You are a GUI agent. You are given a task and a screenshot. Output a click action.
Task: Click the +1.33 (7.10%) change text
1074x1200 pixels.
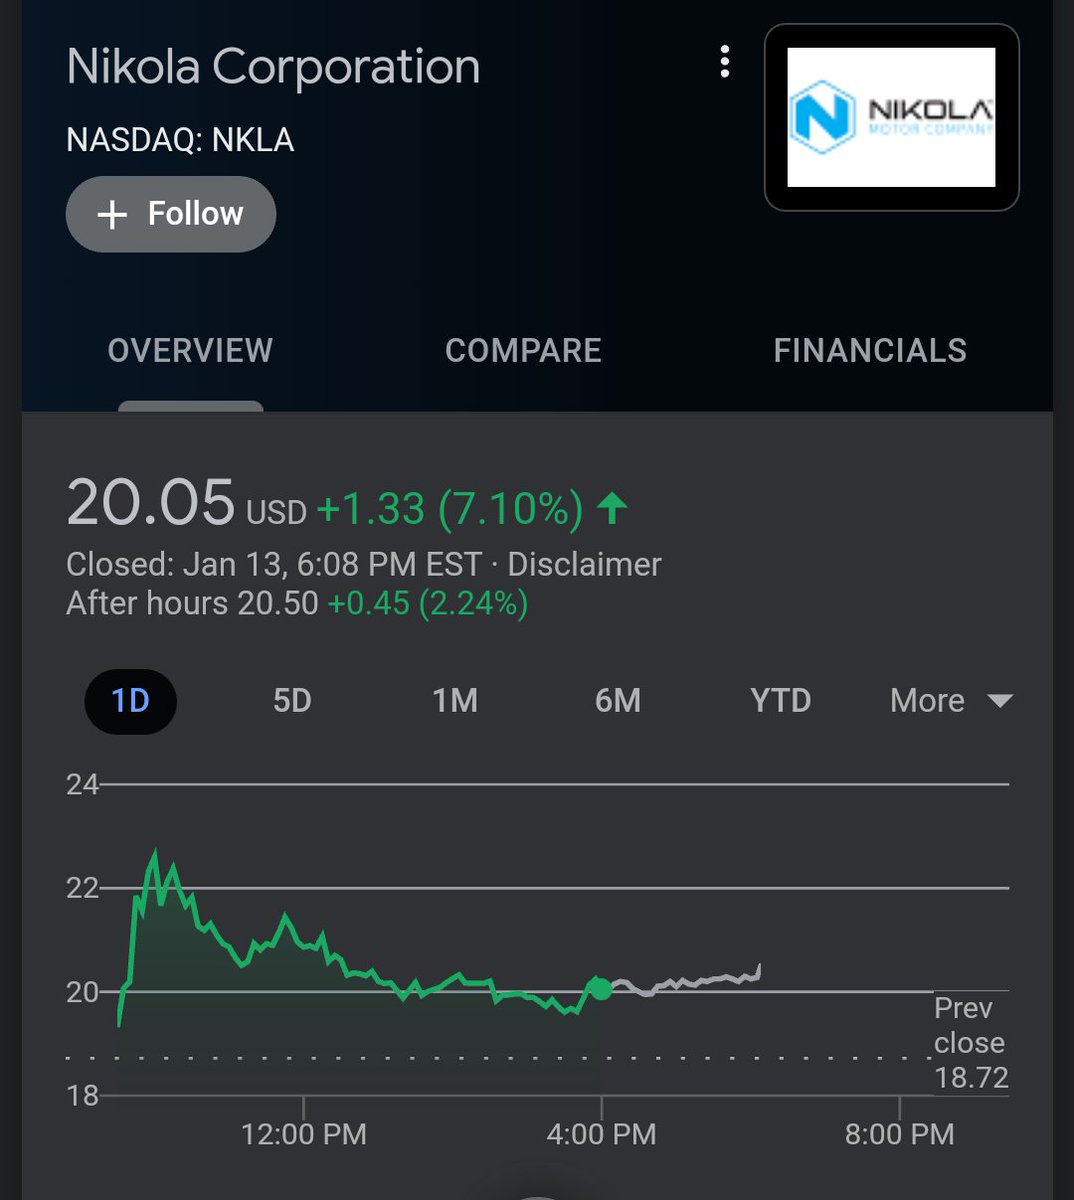pos(450,509)
